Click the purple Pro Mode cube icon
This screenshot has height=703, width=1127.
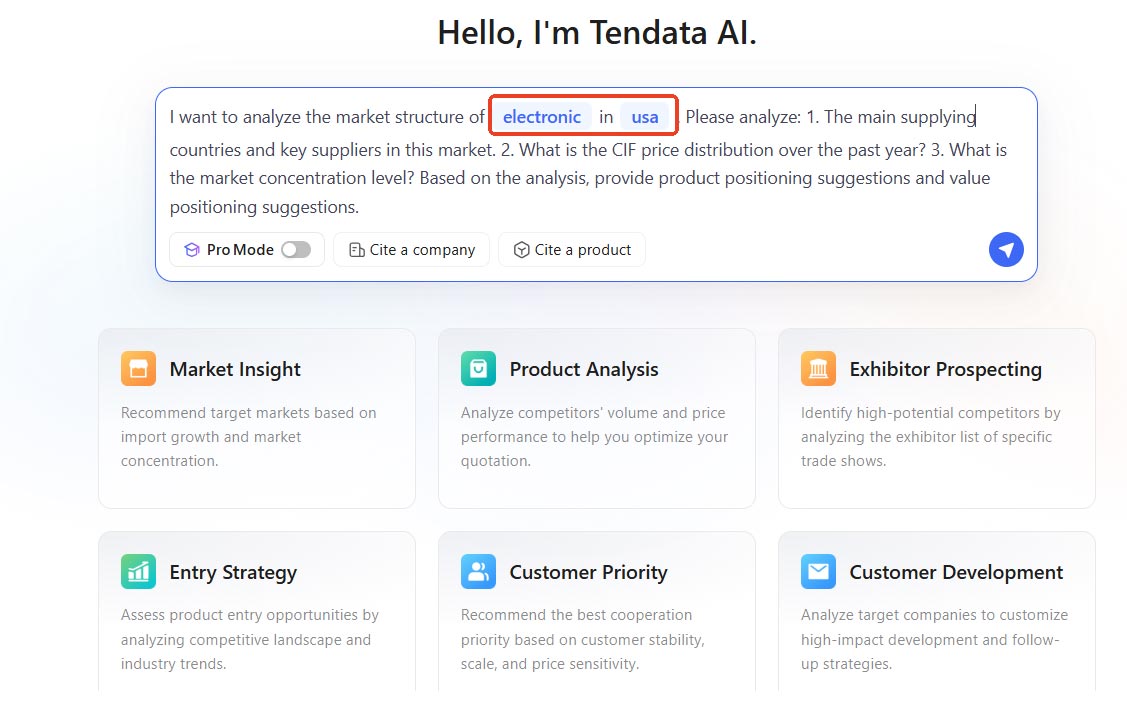(x=192, y=249)
